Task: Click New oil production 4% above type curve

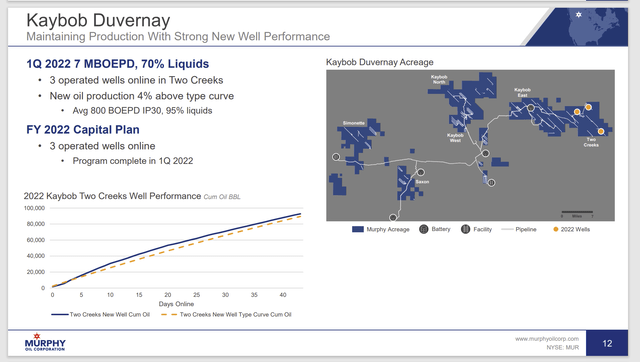Action: [142, 96]
